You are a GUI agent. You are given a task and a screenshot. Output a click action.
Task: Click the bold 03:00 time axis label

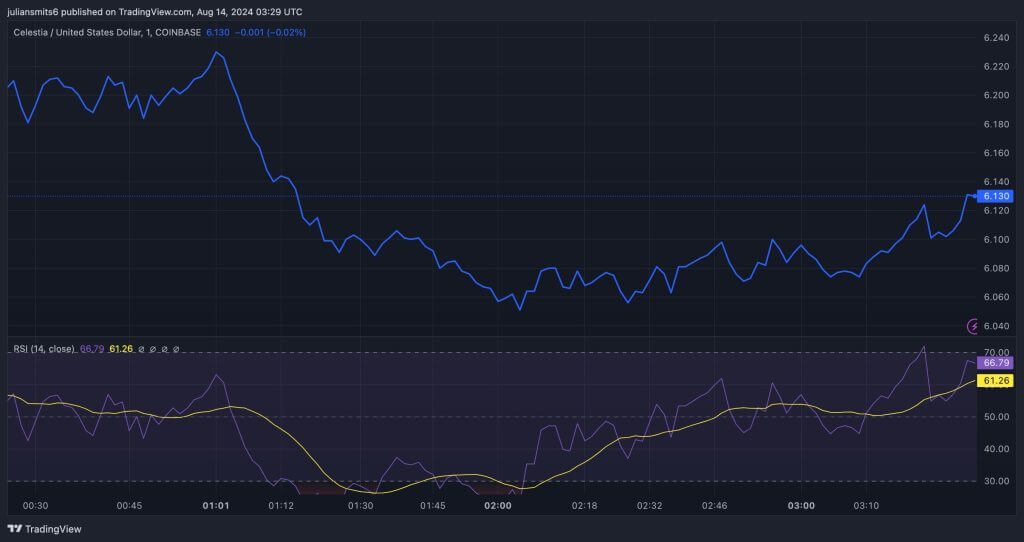(x=801, y=506)
